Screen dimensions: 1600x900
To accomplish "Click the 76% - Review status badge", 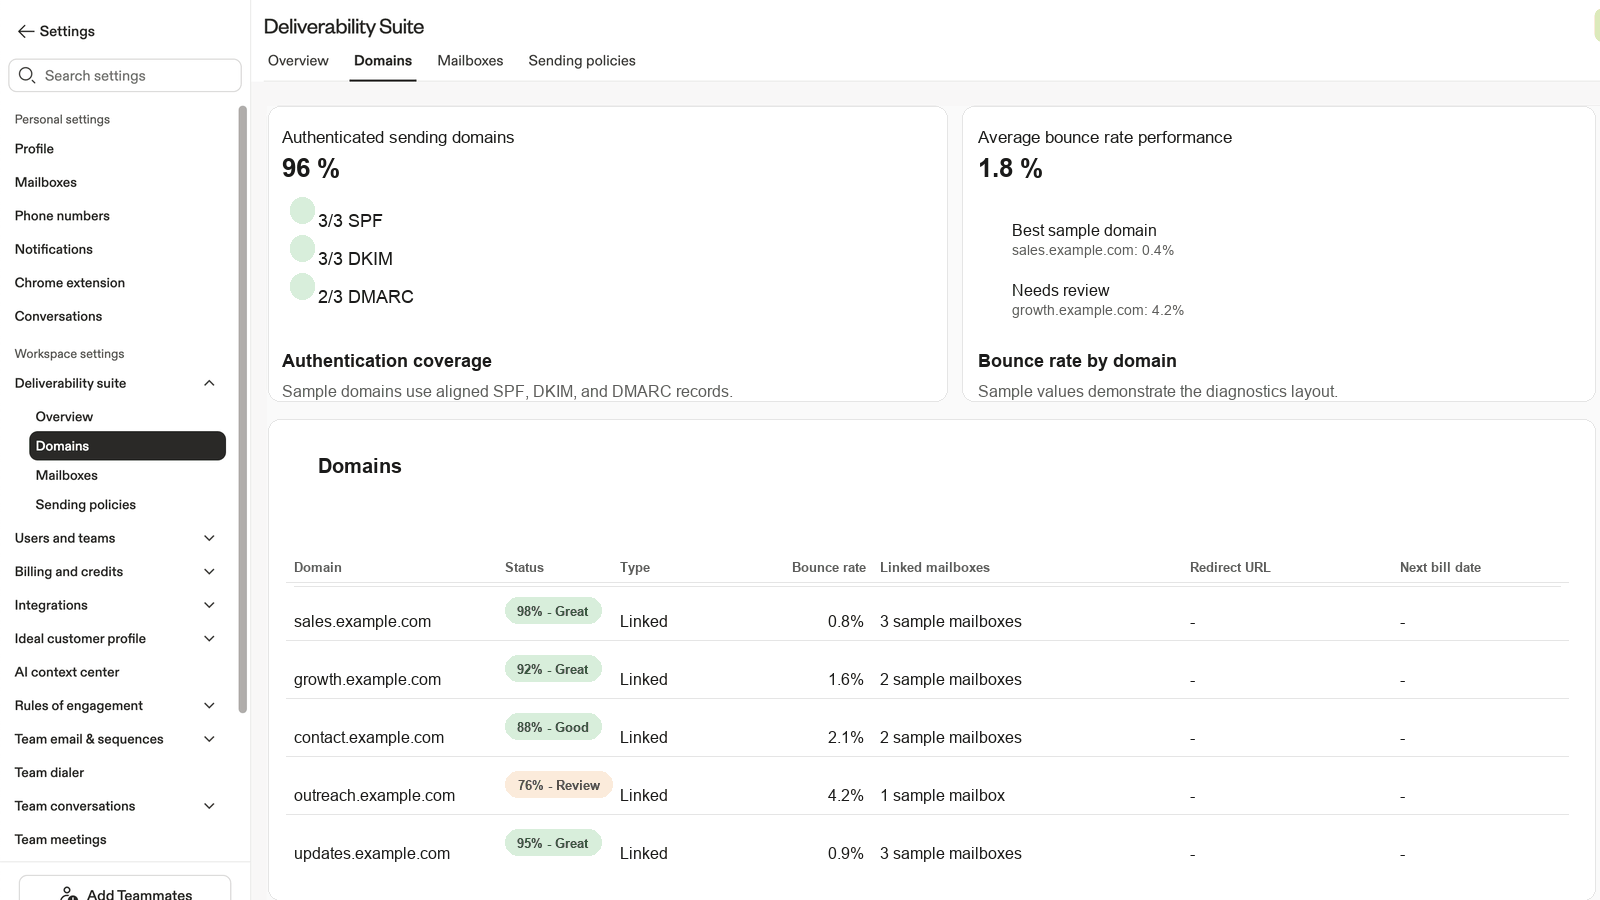I will pyautogui.click(x=559, y=785).
